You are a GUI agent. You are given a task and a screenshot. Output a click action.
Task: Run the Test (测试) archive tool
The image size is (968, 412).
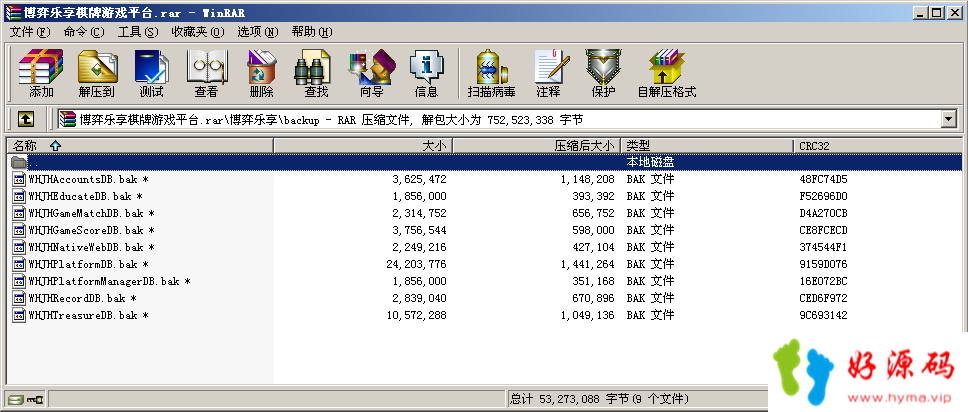[151, 73]
